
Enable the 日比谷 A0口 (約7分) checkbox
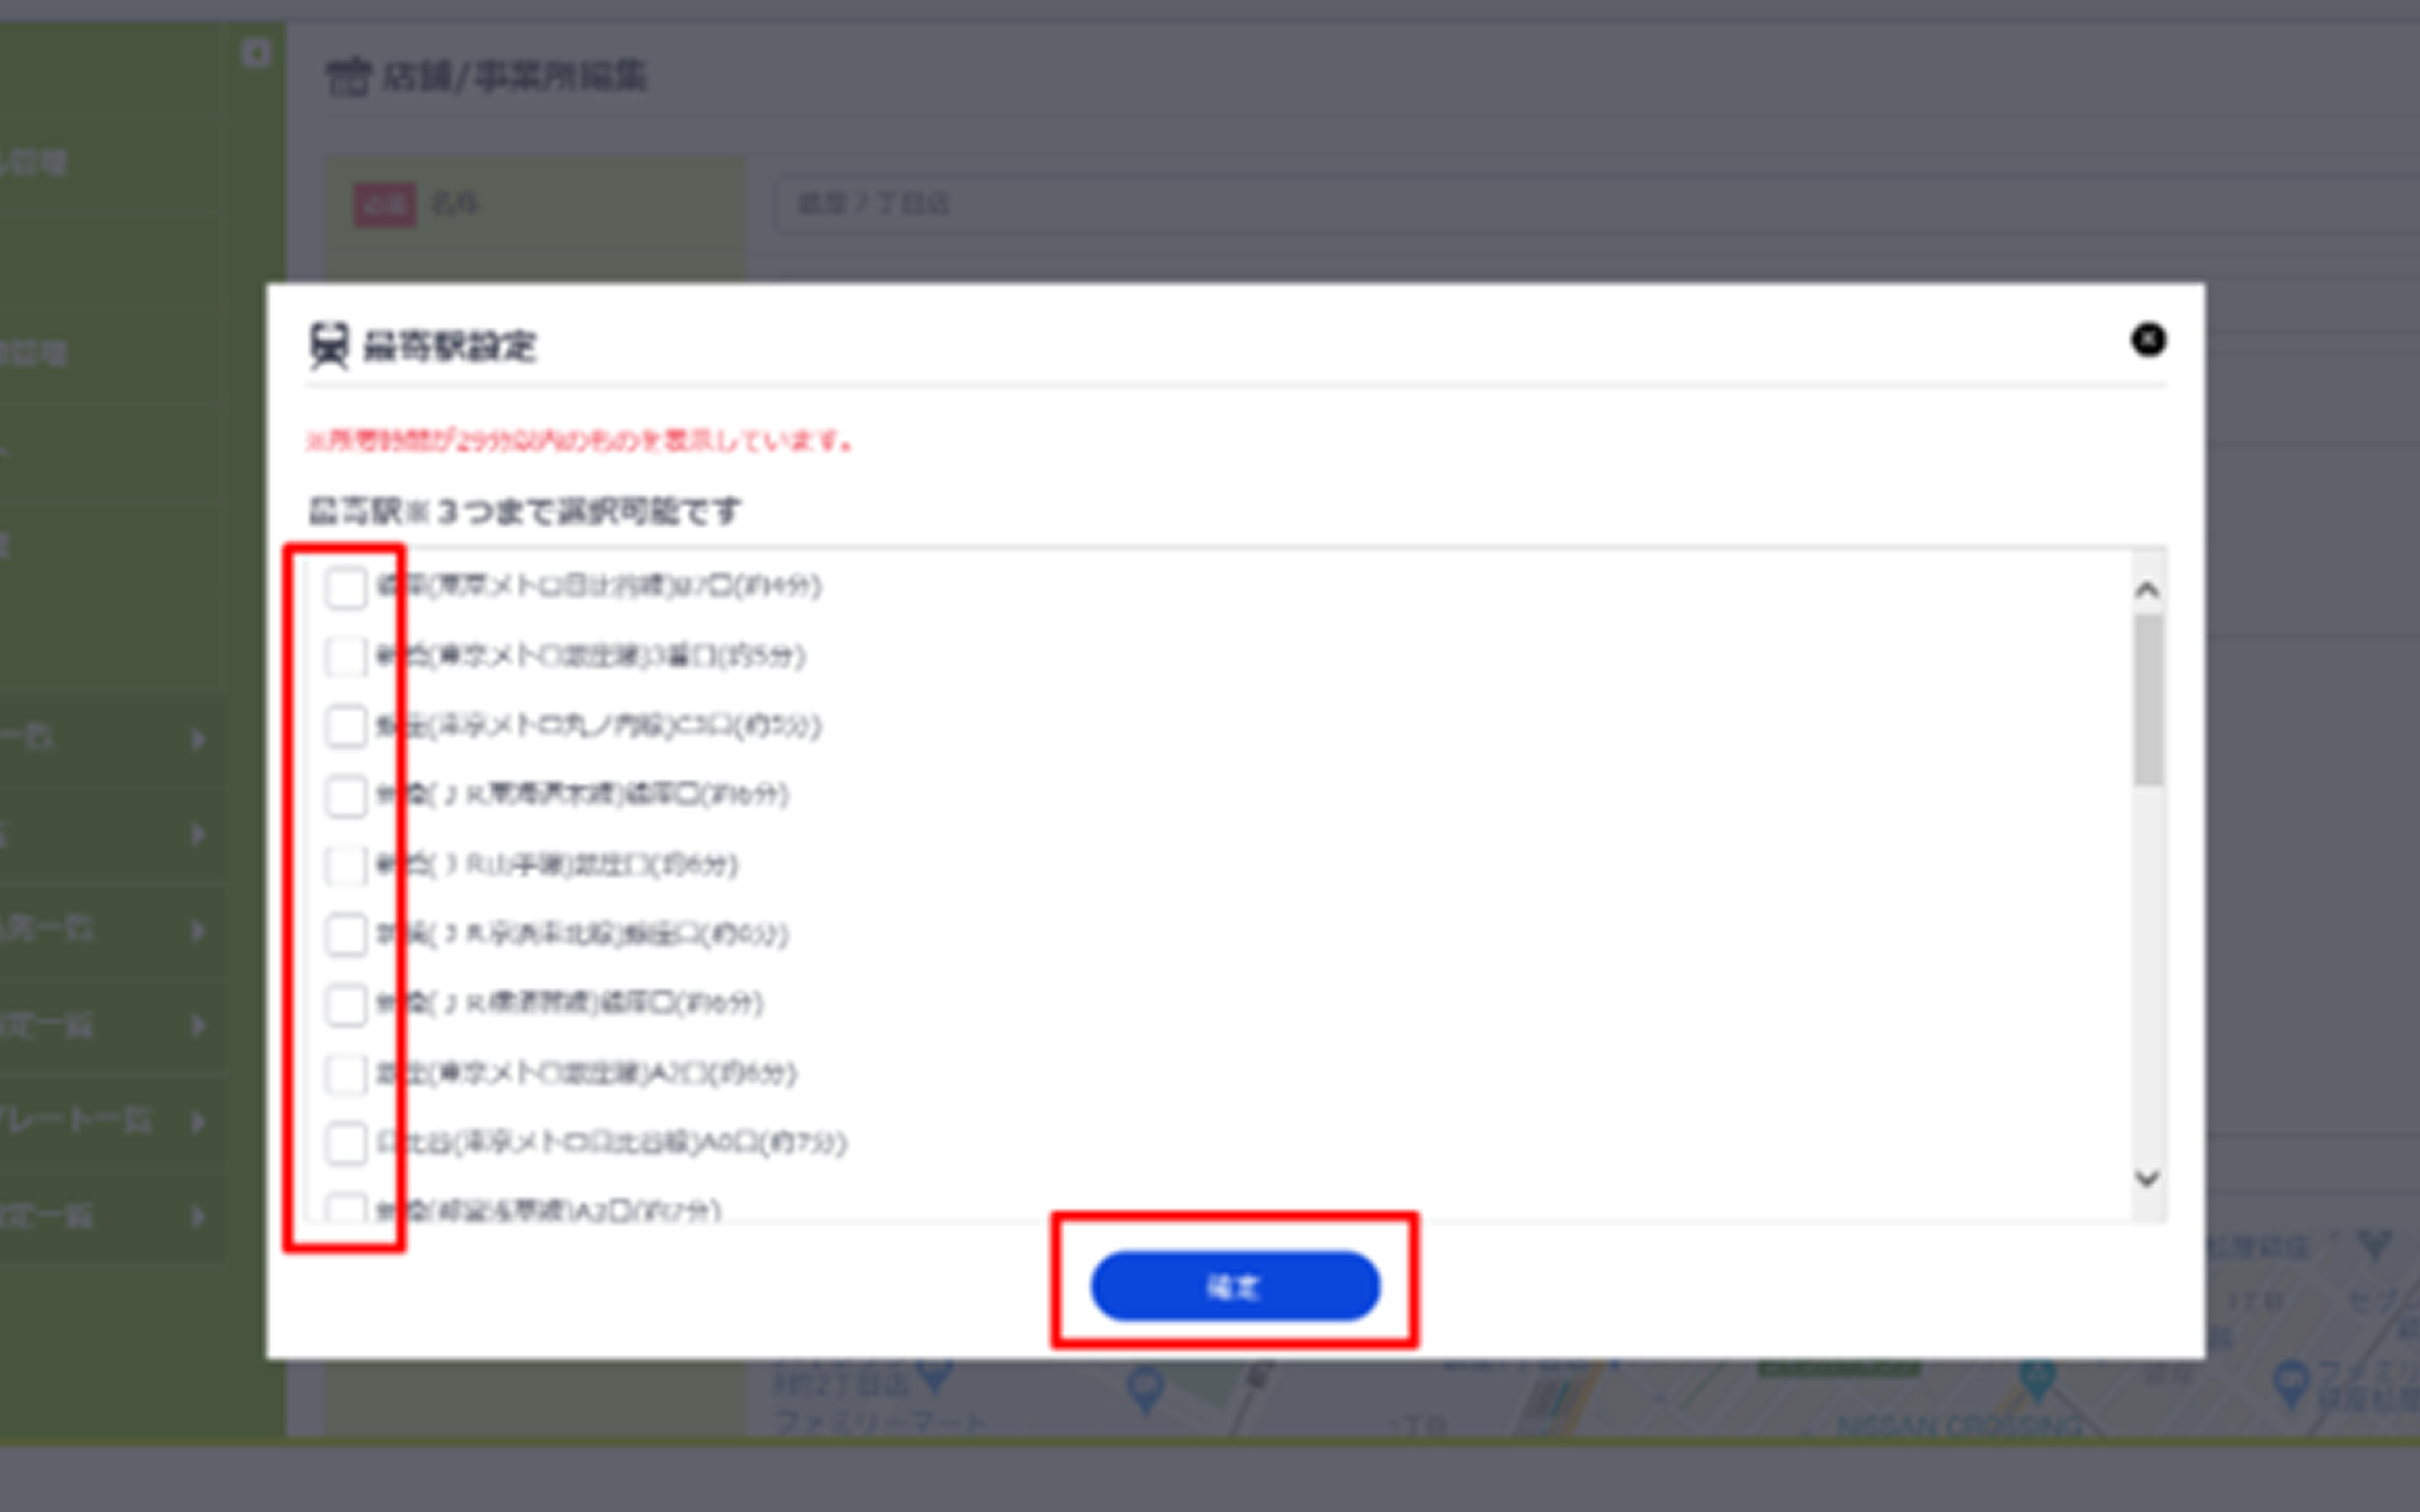[x=346, y=1143]
